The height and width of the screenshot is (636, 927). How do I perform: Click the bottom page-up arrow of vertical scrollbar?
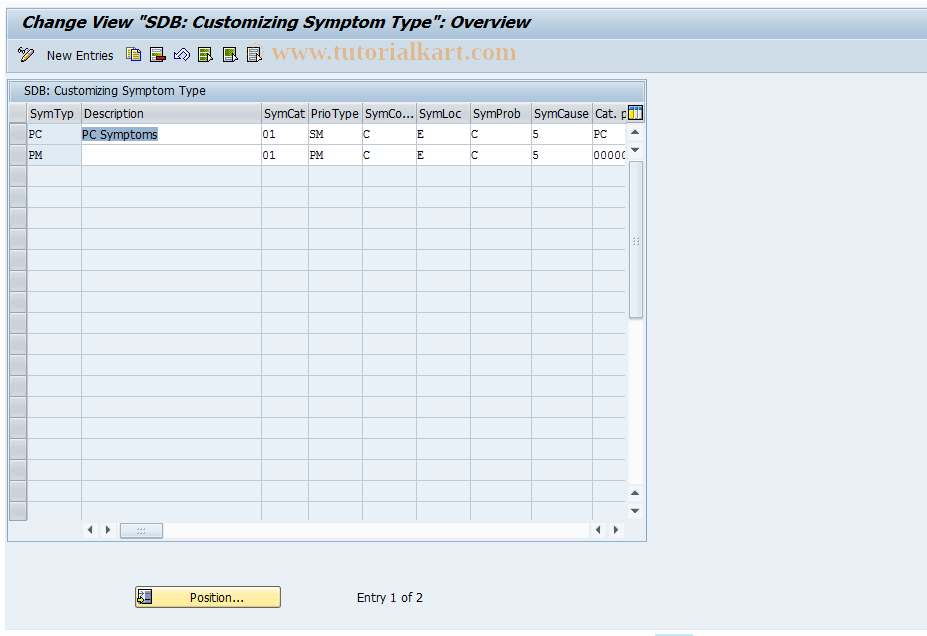[x=635, y=493]
